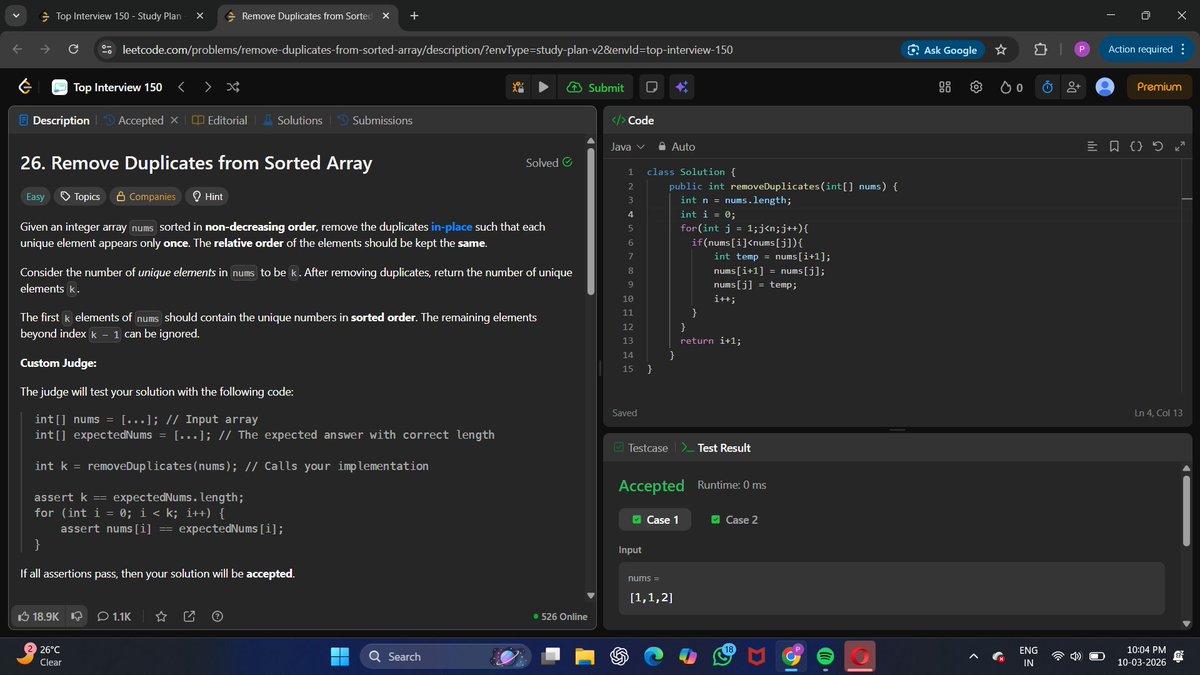Screen dimensions: 1200x675
Task: Open the 1.1K comments
Action: point(114,617)
